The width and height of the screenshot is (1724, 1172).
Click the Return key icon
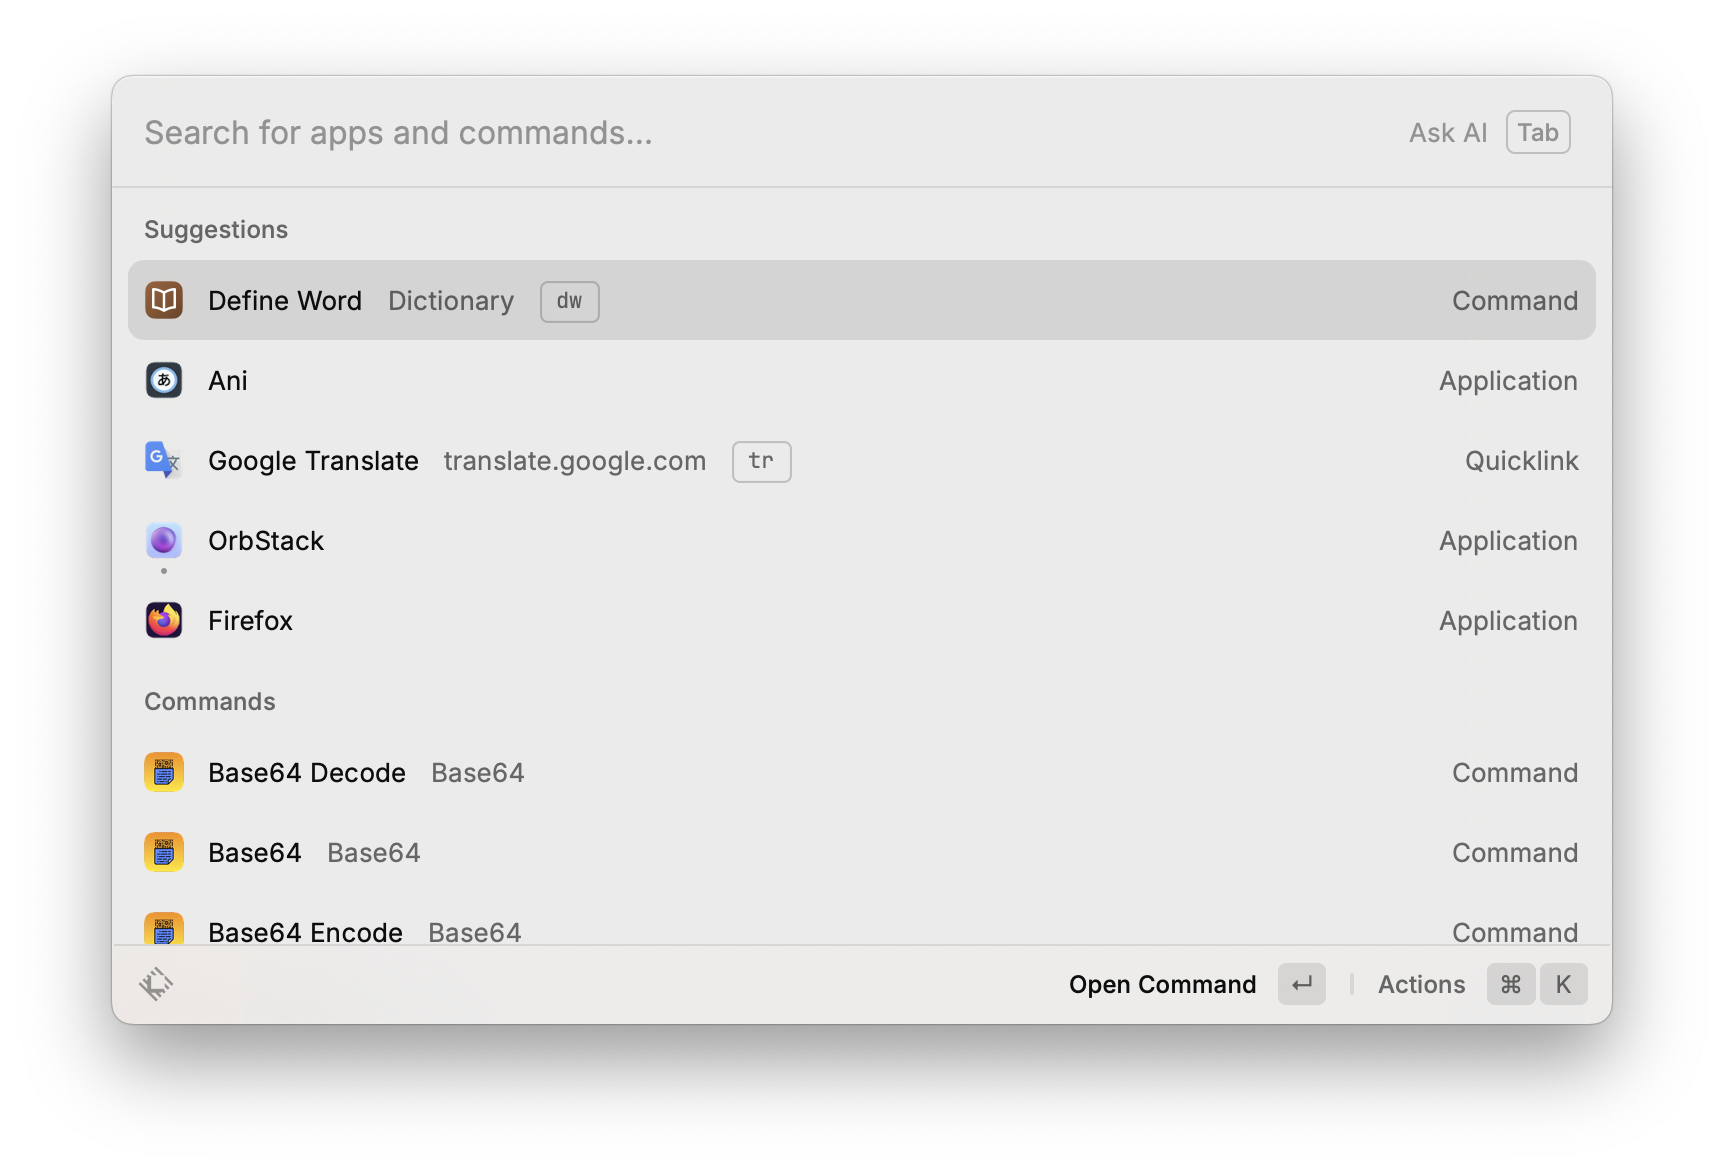(1302, 984)
